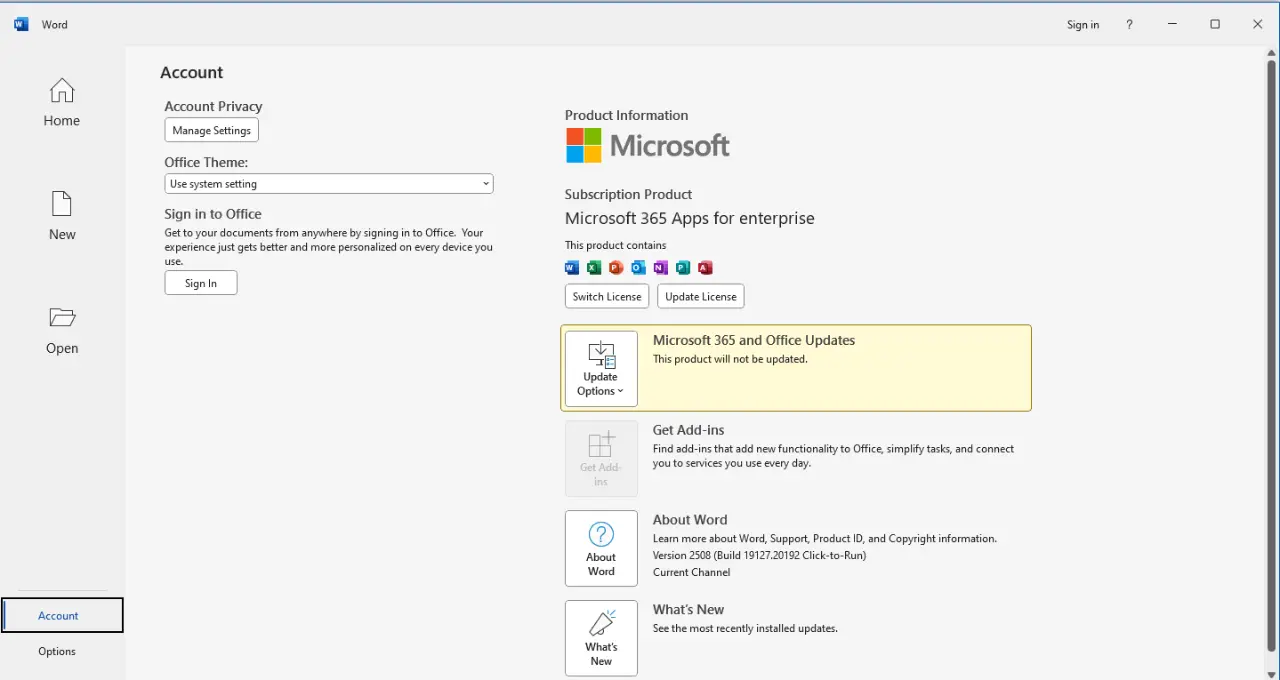The image size is (1280, 680).
Task: Click the Word icon under product contents
Action: click(x=572, y=267)
